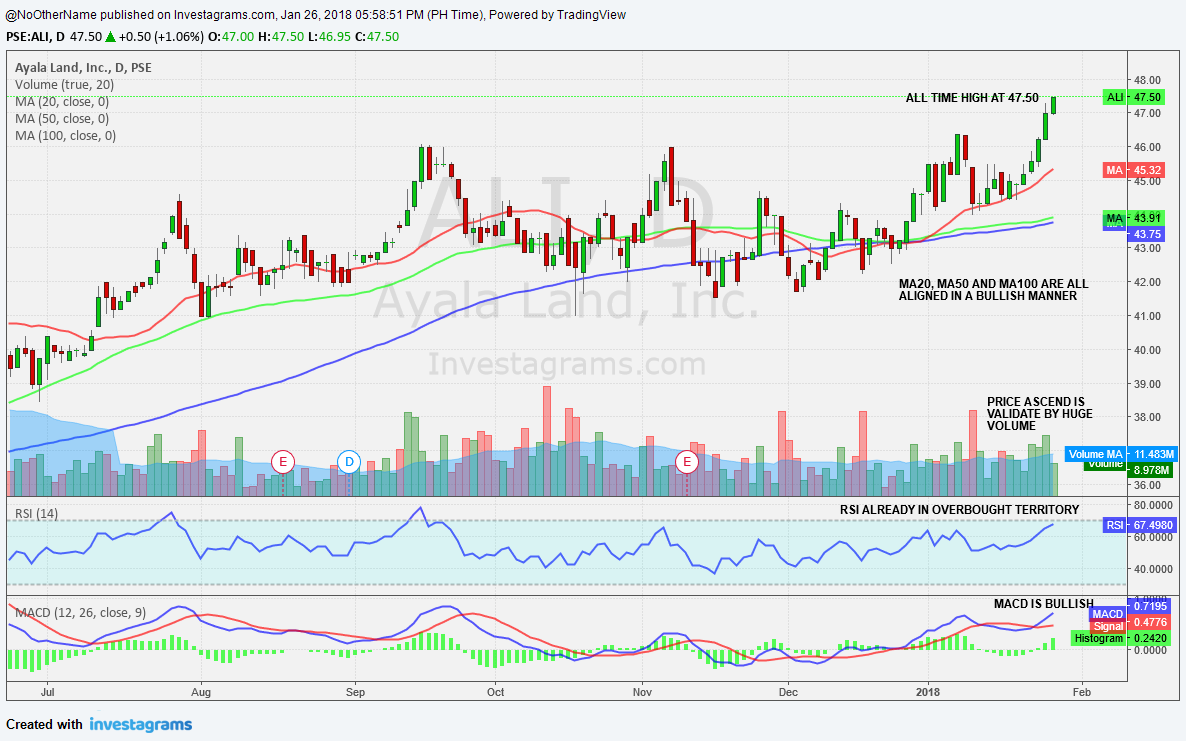This screenshot has height=741, width=1186.
Task: Click the 0.0000 MACD axis label
Action: coord(1150,650)
